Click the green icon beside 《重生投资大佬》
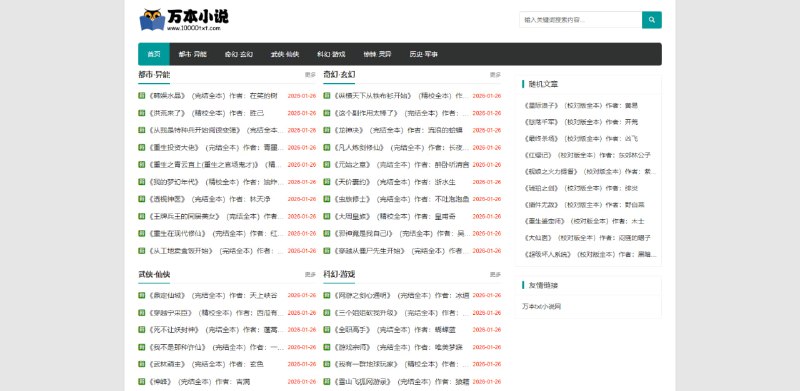Screen dimensions: 800x391 [x=141, y=148]
